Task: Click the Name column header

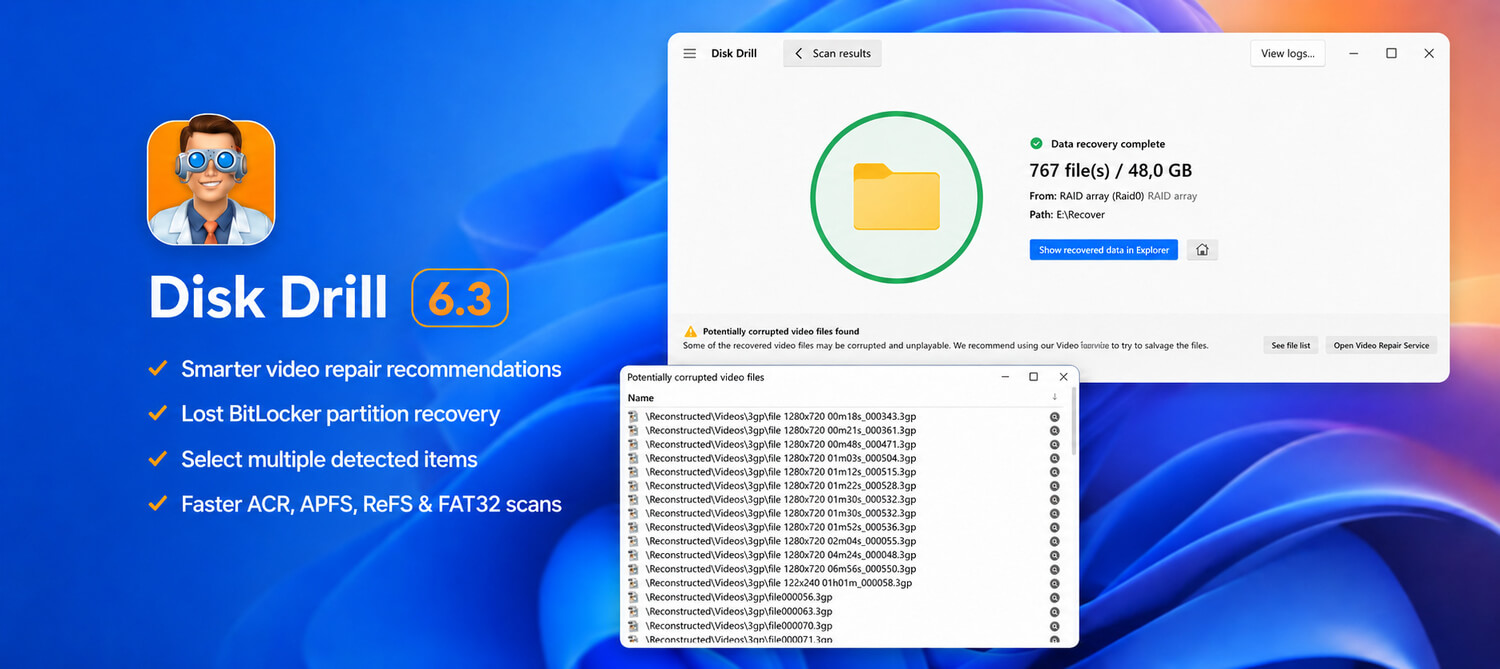Action: pyautogui.click(x=641, y=398)
